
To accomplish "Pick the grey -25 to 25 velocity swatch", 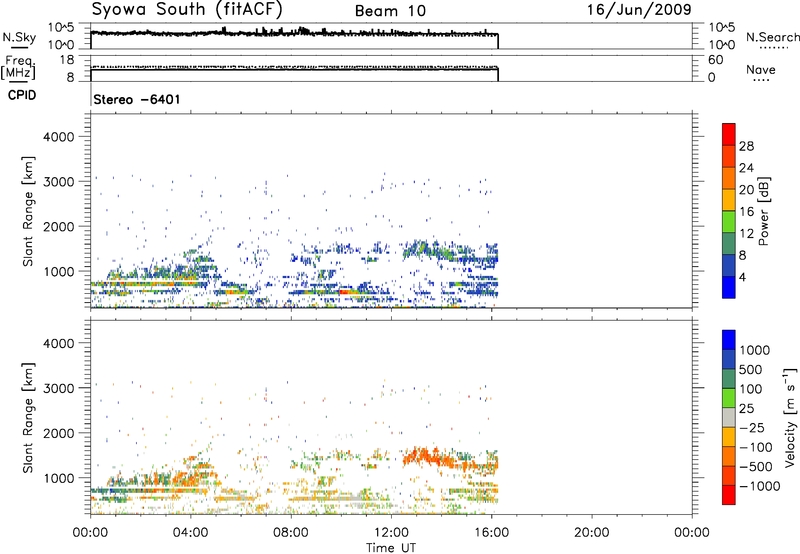I will (x=729, y=417).
